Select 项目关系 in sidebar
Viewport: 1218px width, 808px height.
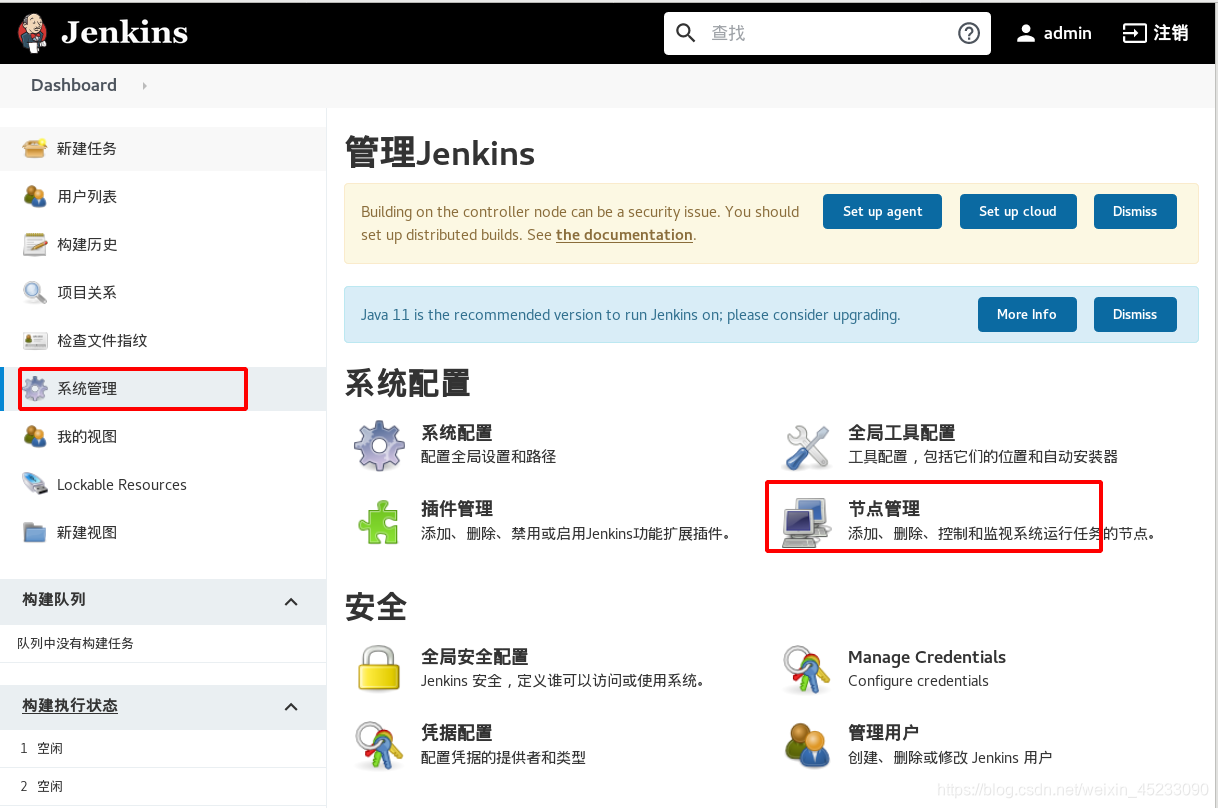pyautogui.click(x=87, y=292)
